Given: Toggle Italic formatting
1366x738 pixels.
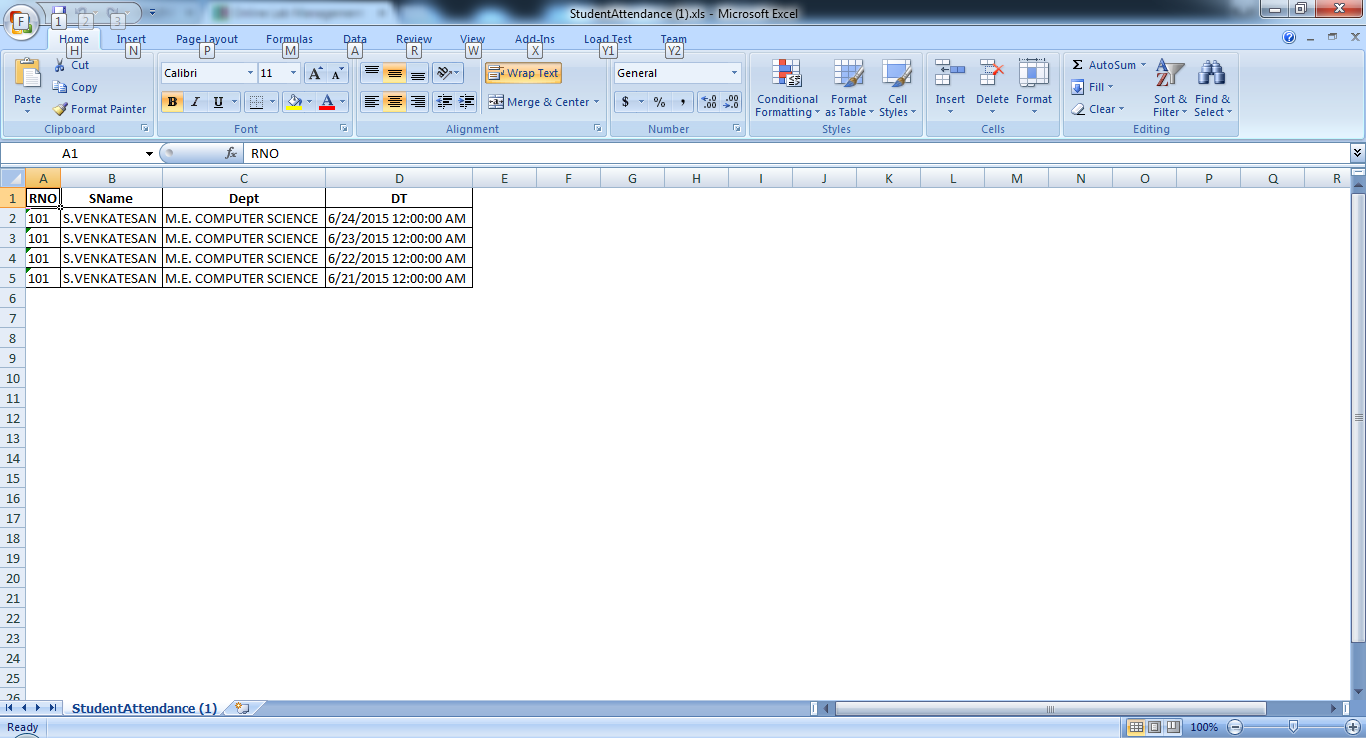Looking at the screenshot, I should point(195,102).
